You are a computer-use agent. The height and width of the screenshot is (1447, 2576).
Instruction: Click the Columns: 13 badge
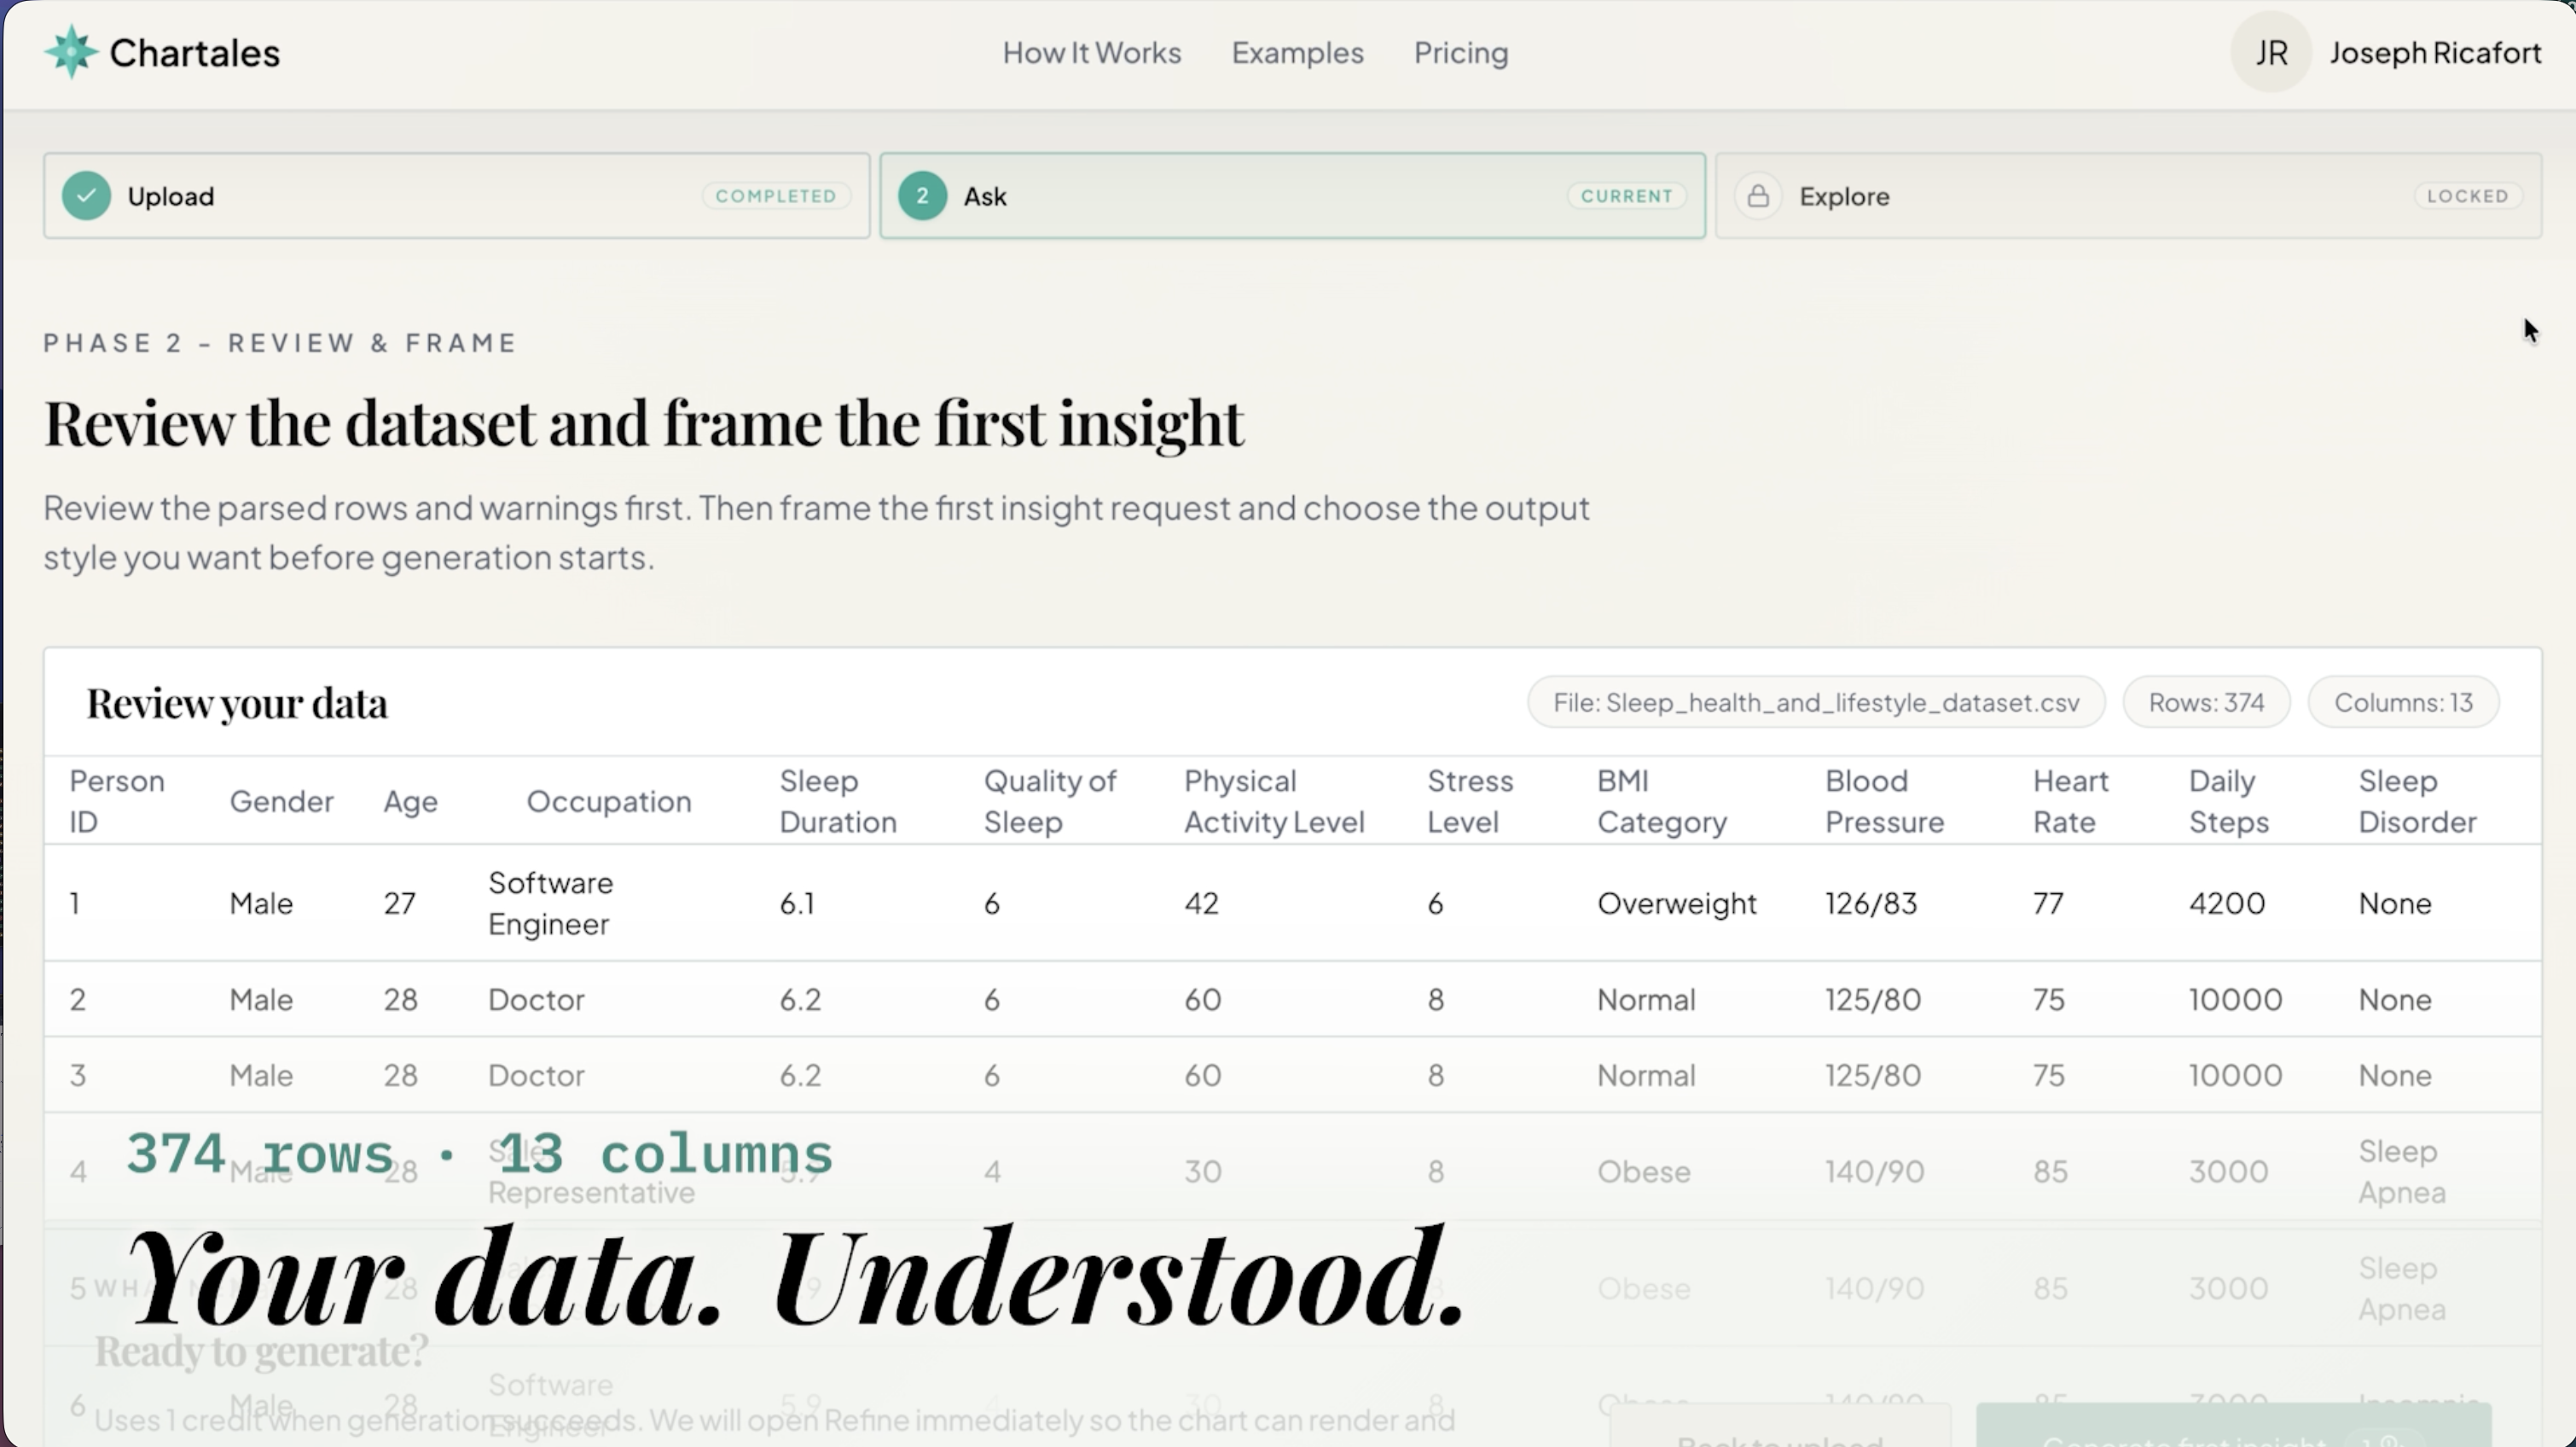click(x=2402, y=702)
